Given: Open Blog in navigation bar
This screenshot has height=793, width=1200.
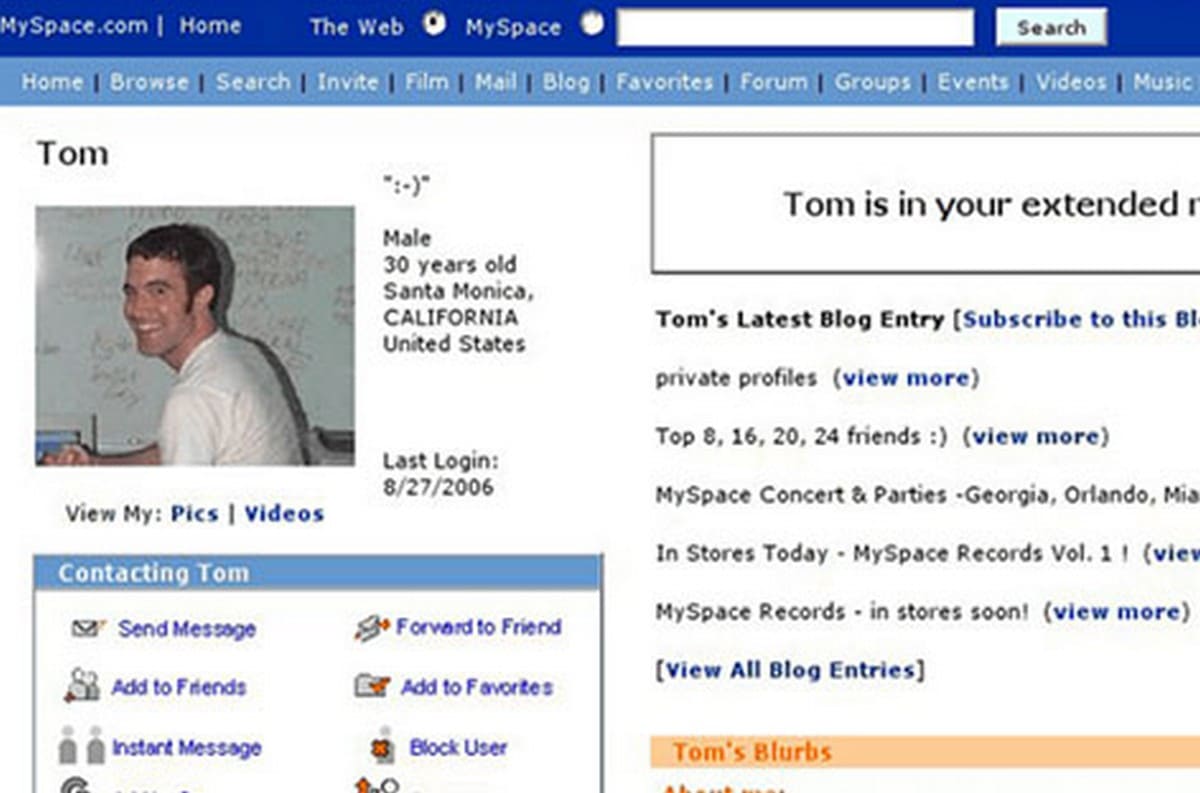Looking at the screenshot, I should 566,82.
